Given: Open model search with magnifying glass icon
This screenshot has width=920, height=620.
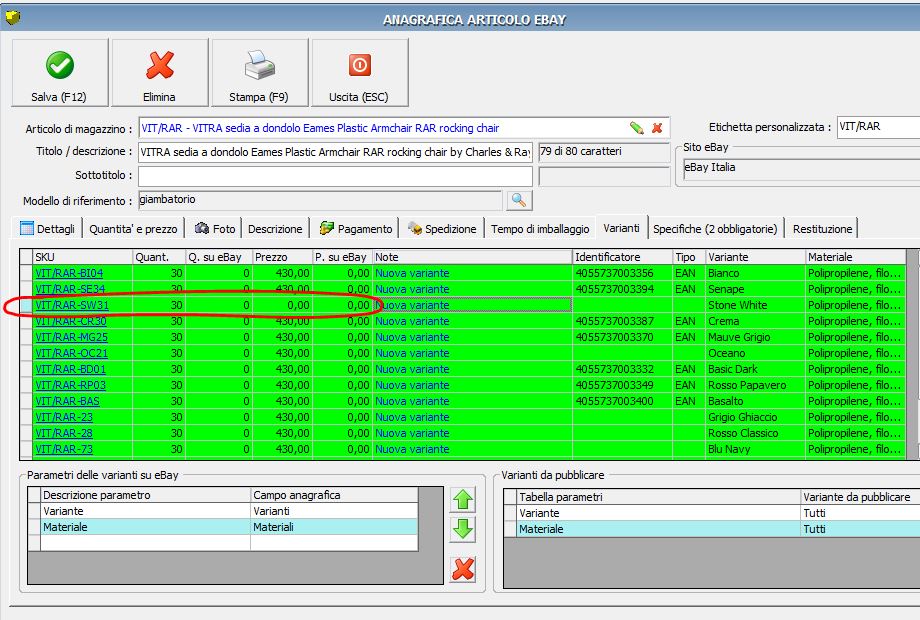Looking at the screenshot, I should click(519, 200).
